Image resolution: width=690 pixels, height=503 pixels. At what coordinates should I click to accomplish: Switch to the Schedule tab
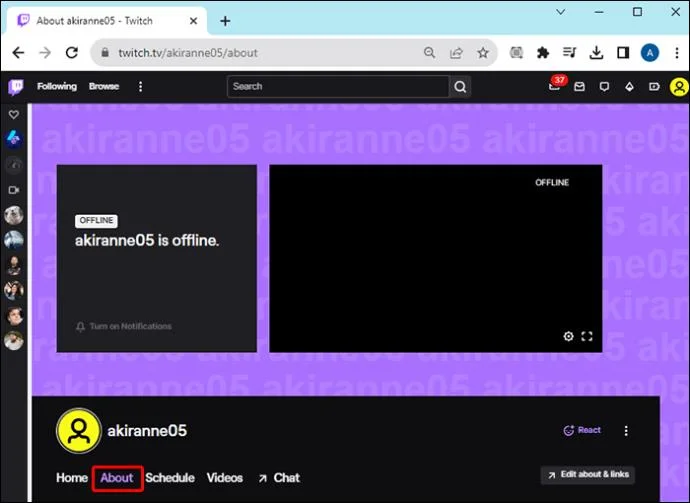click(170, 478)
